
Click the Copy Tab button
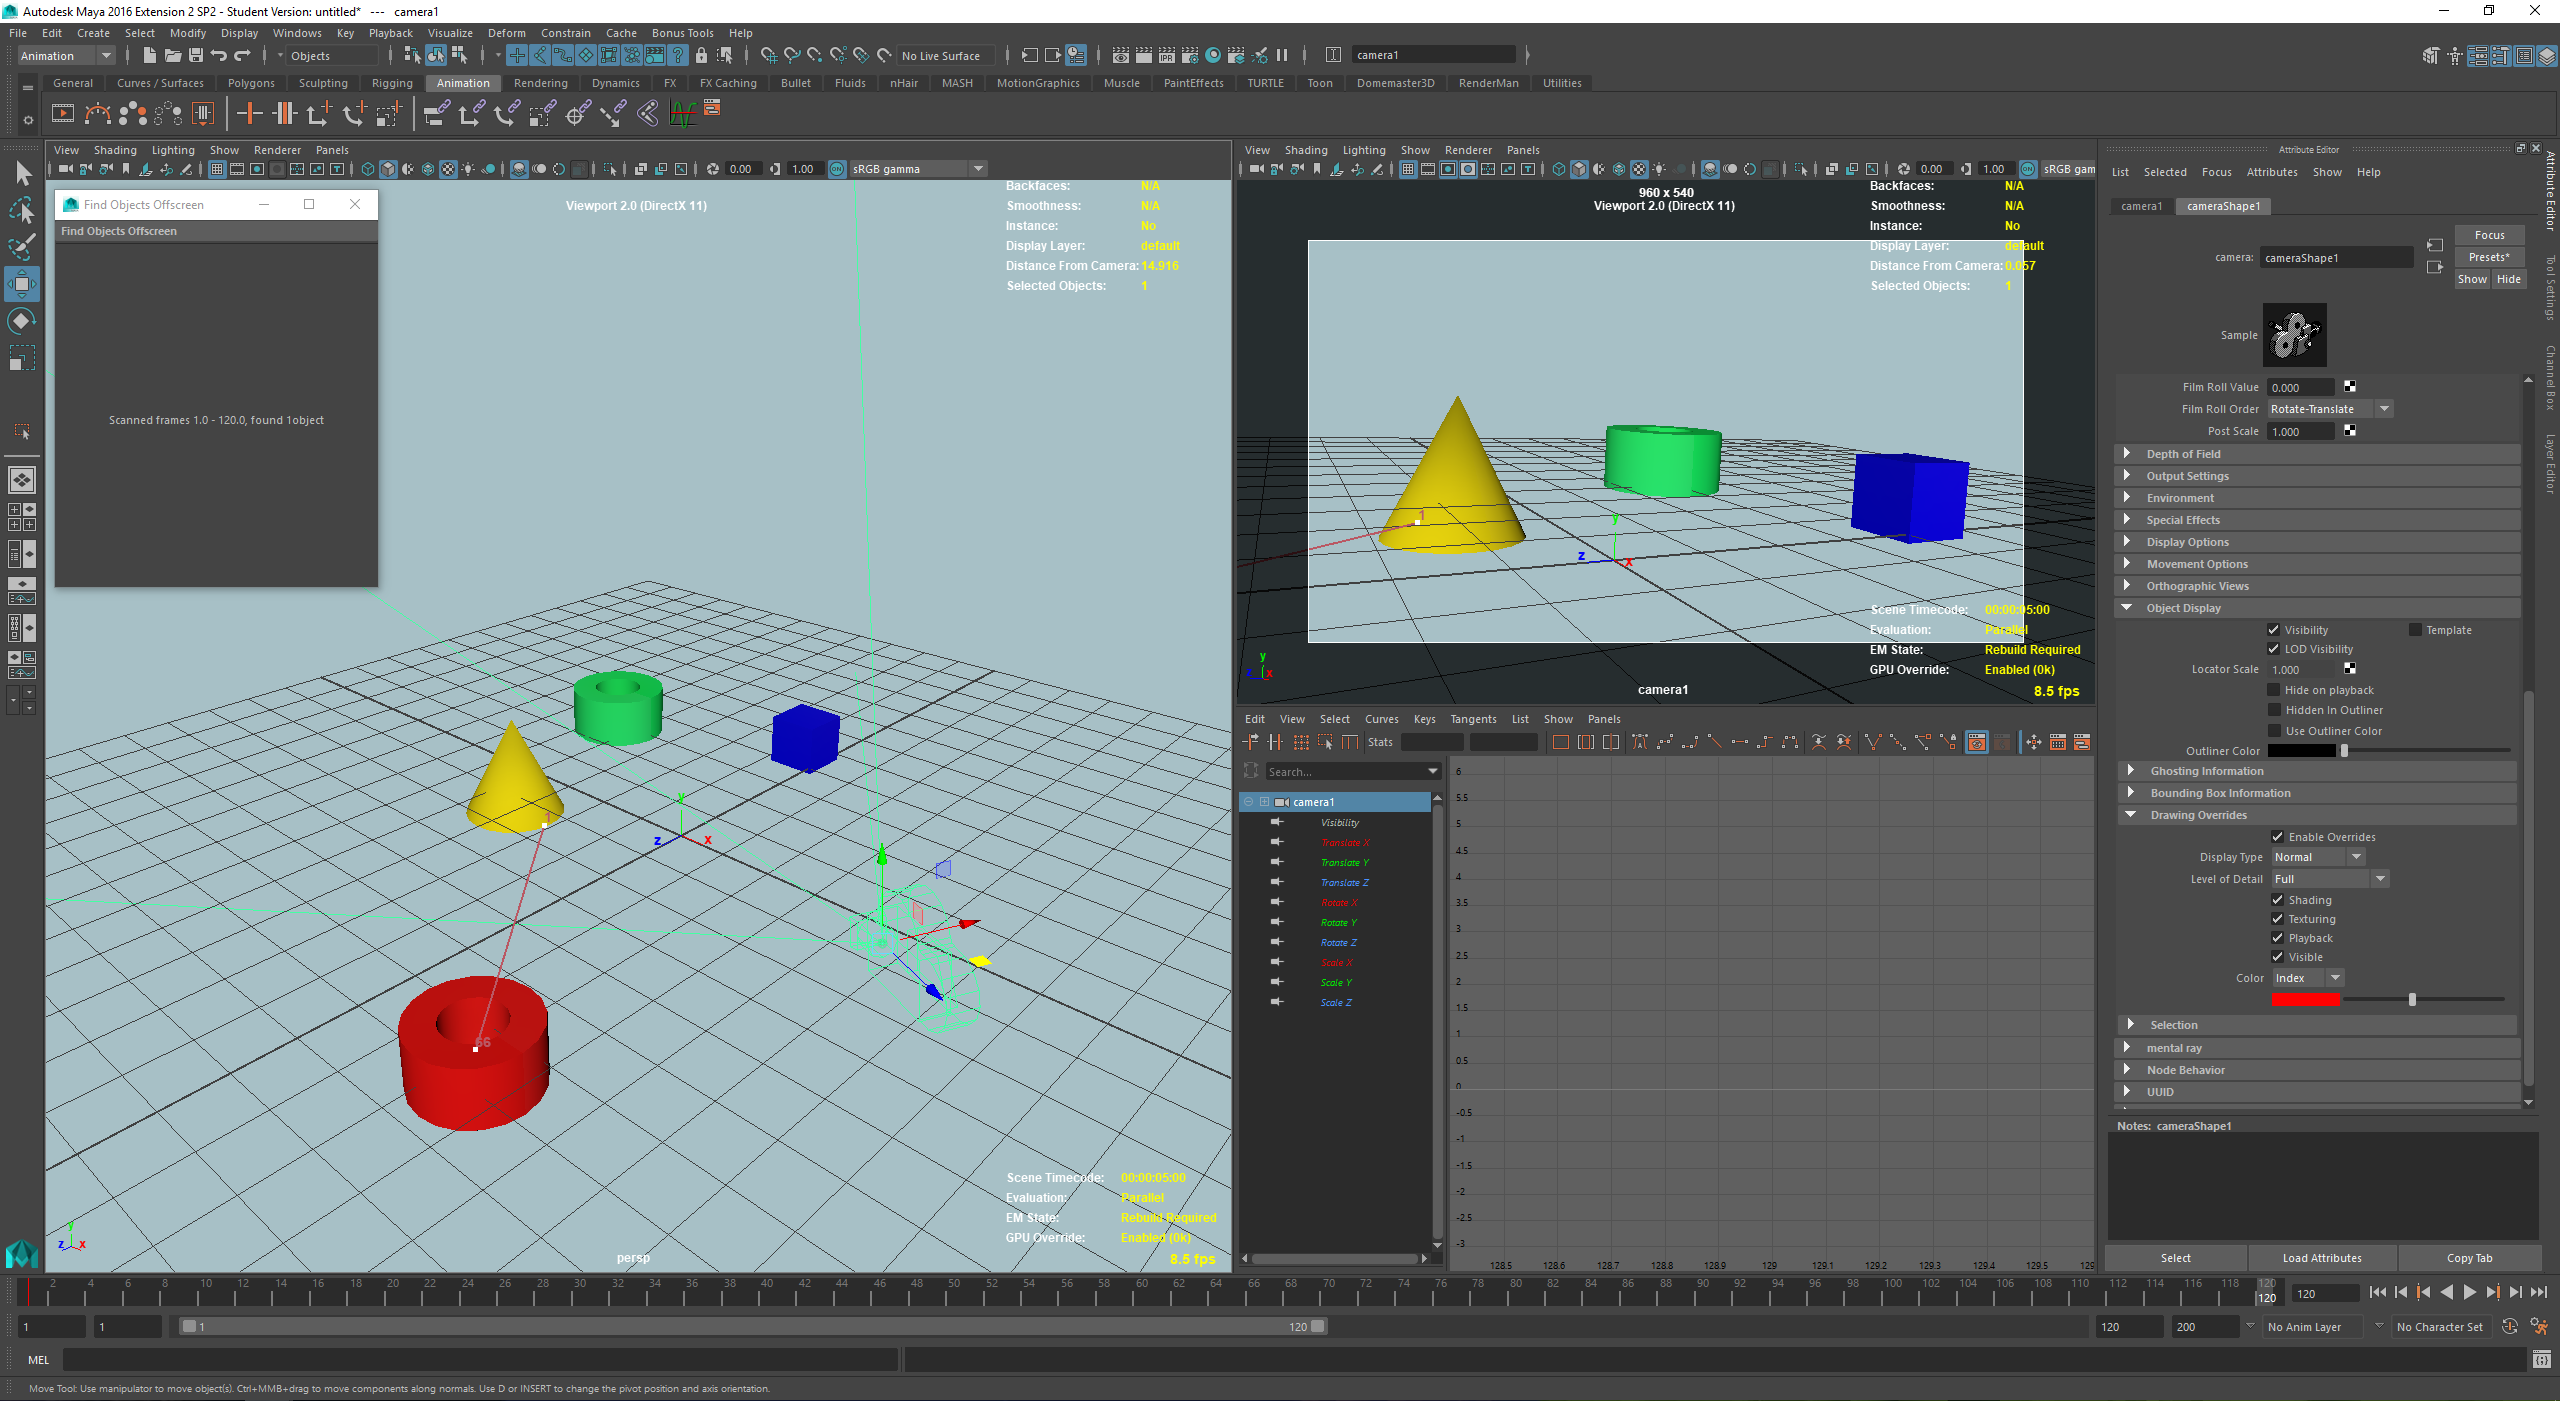2469,1258
